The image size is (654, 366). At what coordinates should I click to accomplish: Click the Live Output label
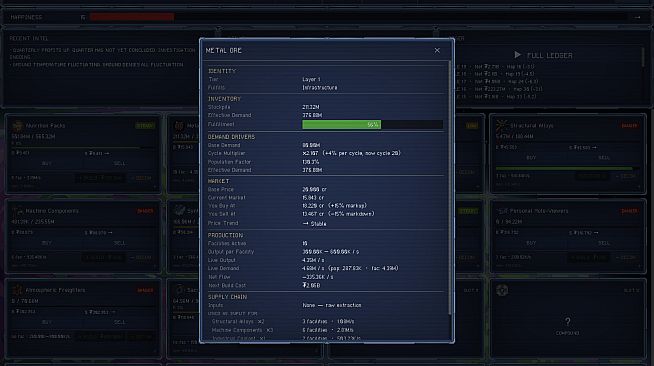tap(221, 260)
